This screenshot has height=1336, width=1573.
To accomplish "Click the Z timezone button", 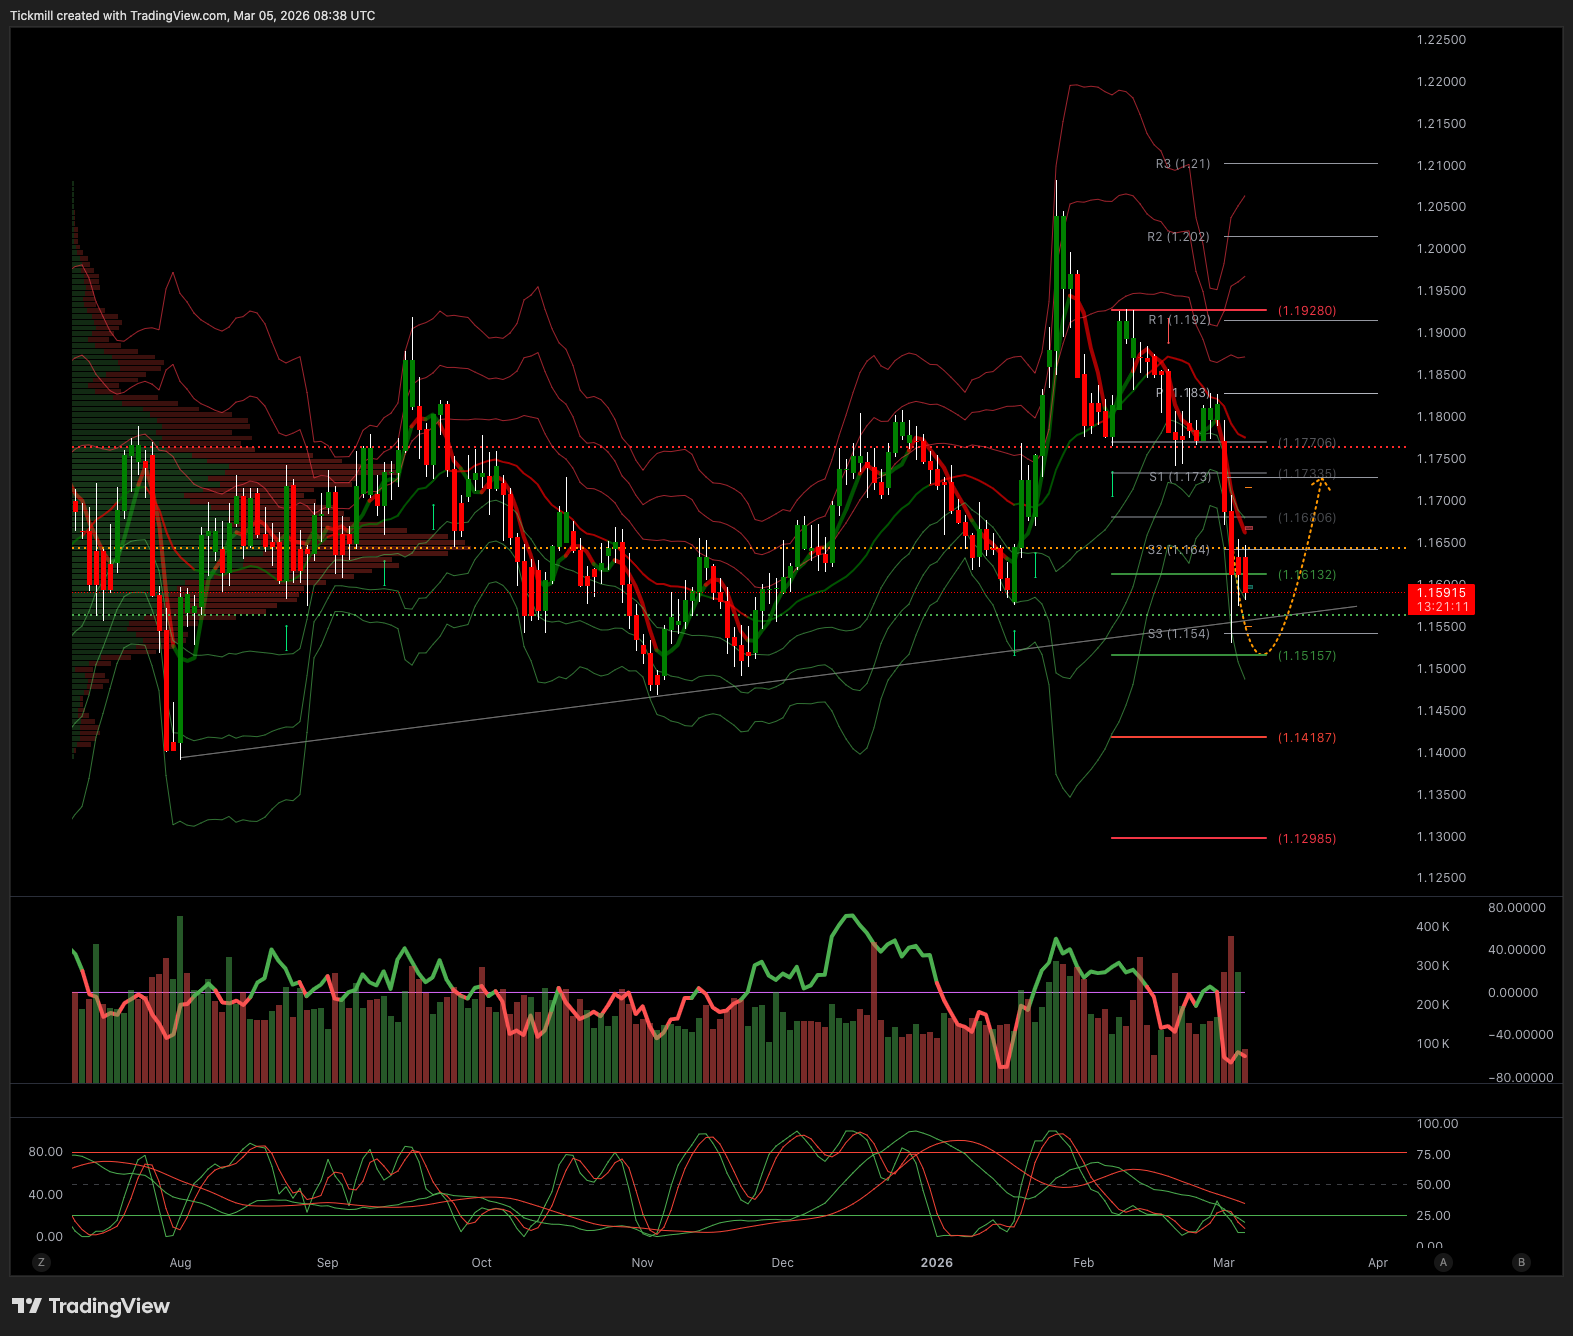I will coord(41,1262).
